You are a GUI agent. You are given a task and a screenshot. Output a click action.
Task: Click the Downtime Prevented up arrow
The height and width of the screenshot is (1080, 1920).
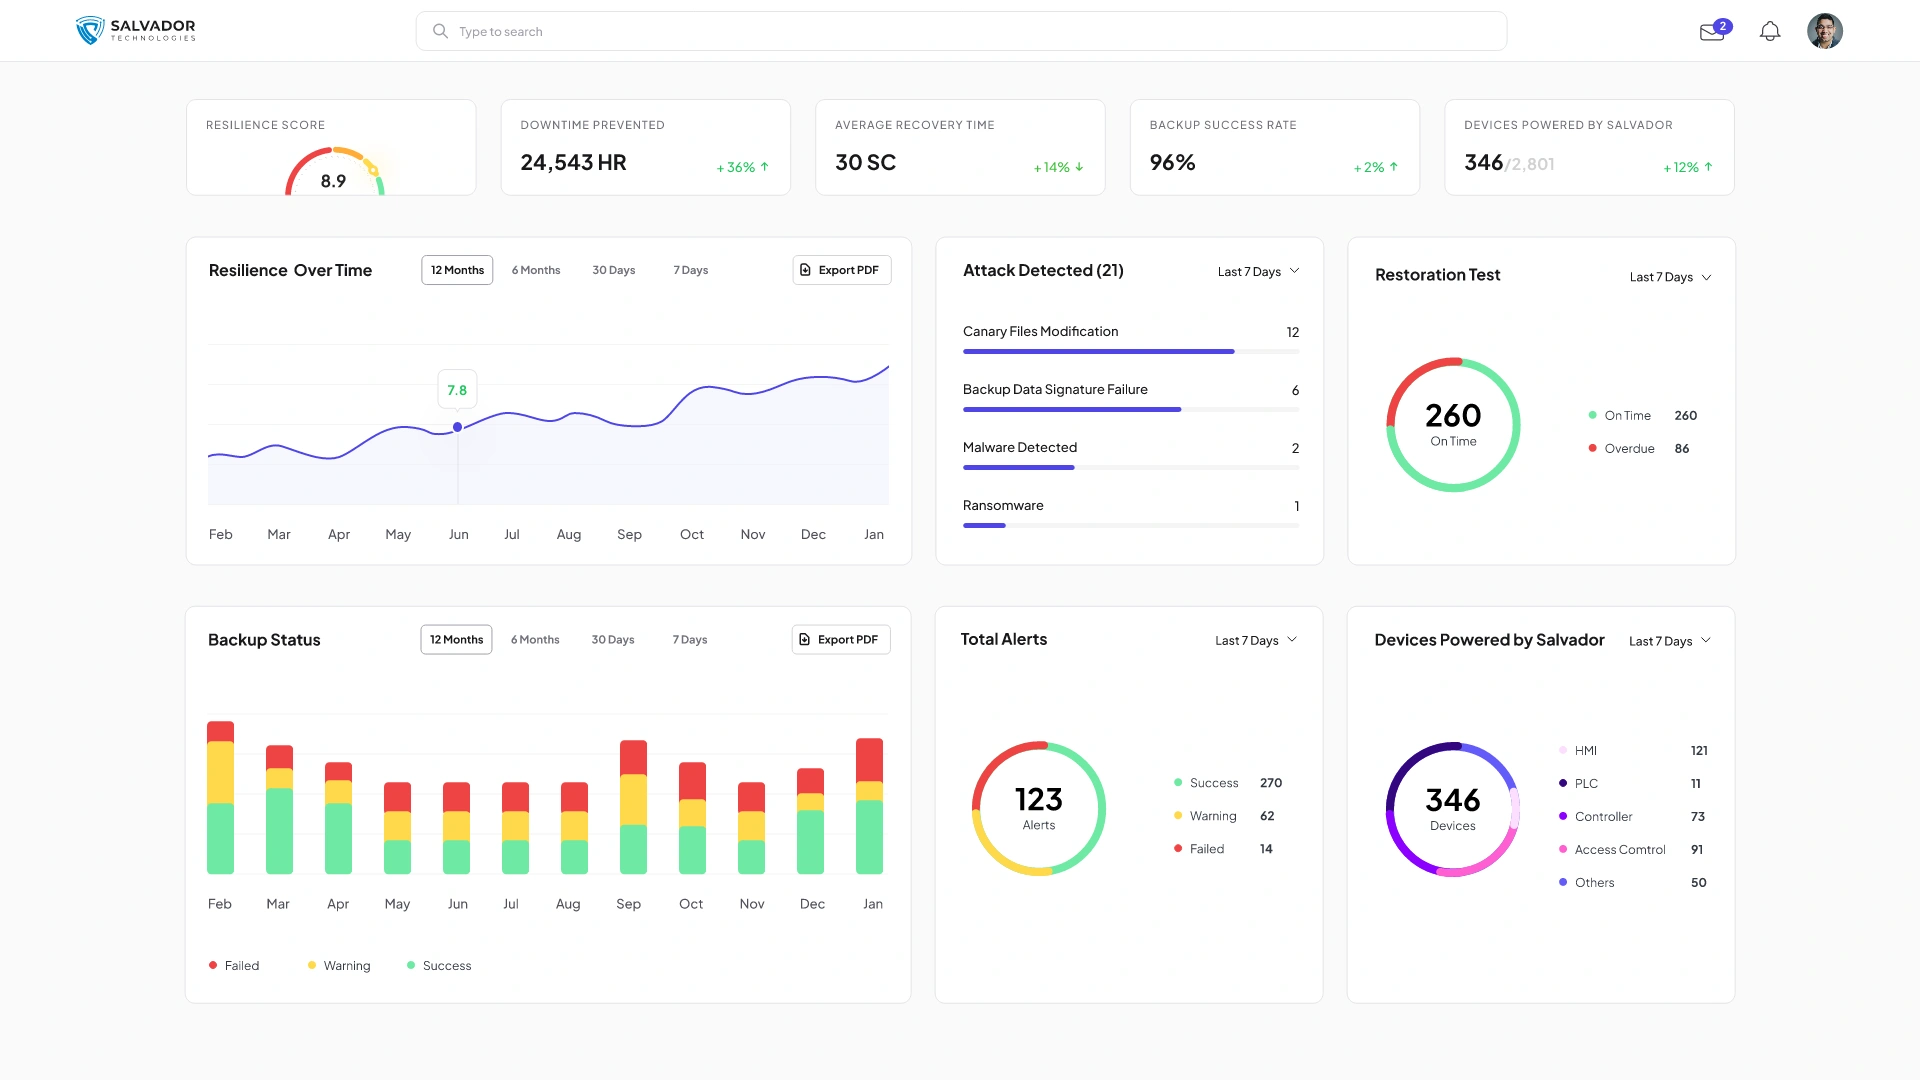tap(764, 167)
